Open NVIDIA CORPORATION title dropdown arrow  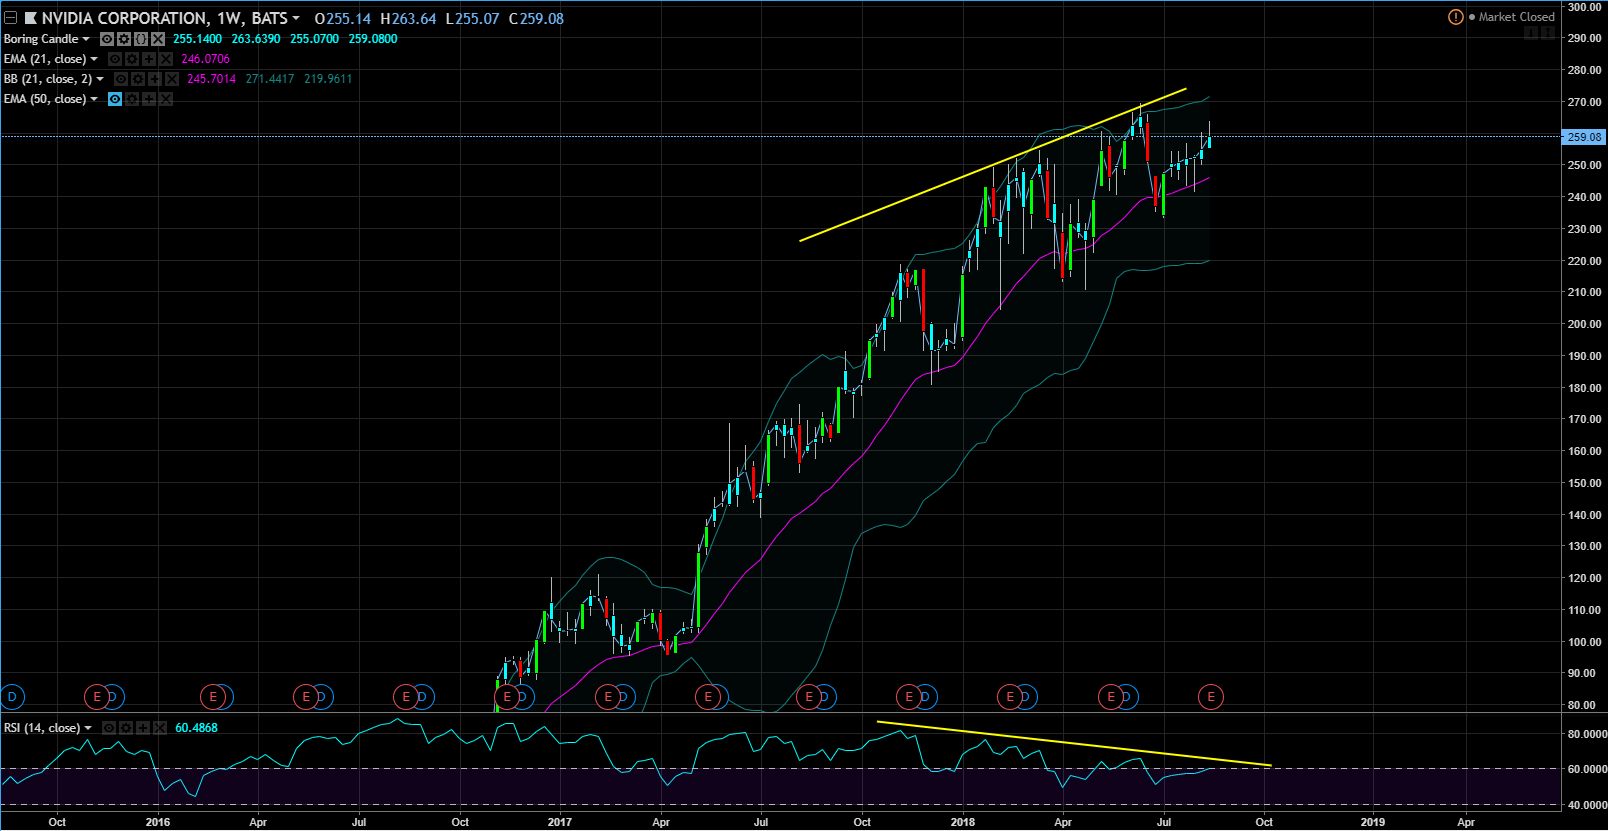pos(296,19)
